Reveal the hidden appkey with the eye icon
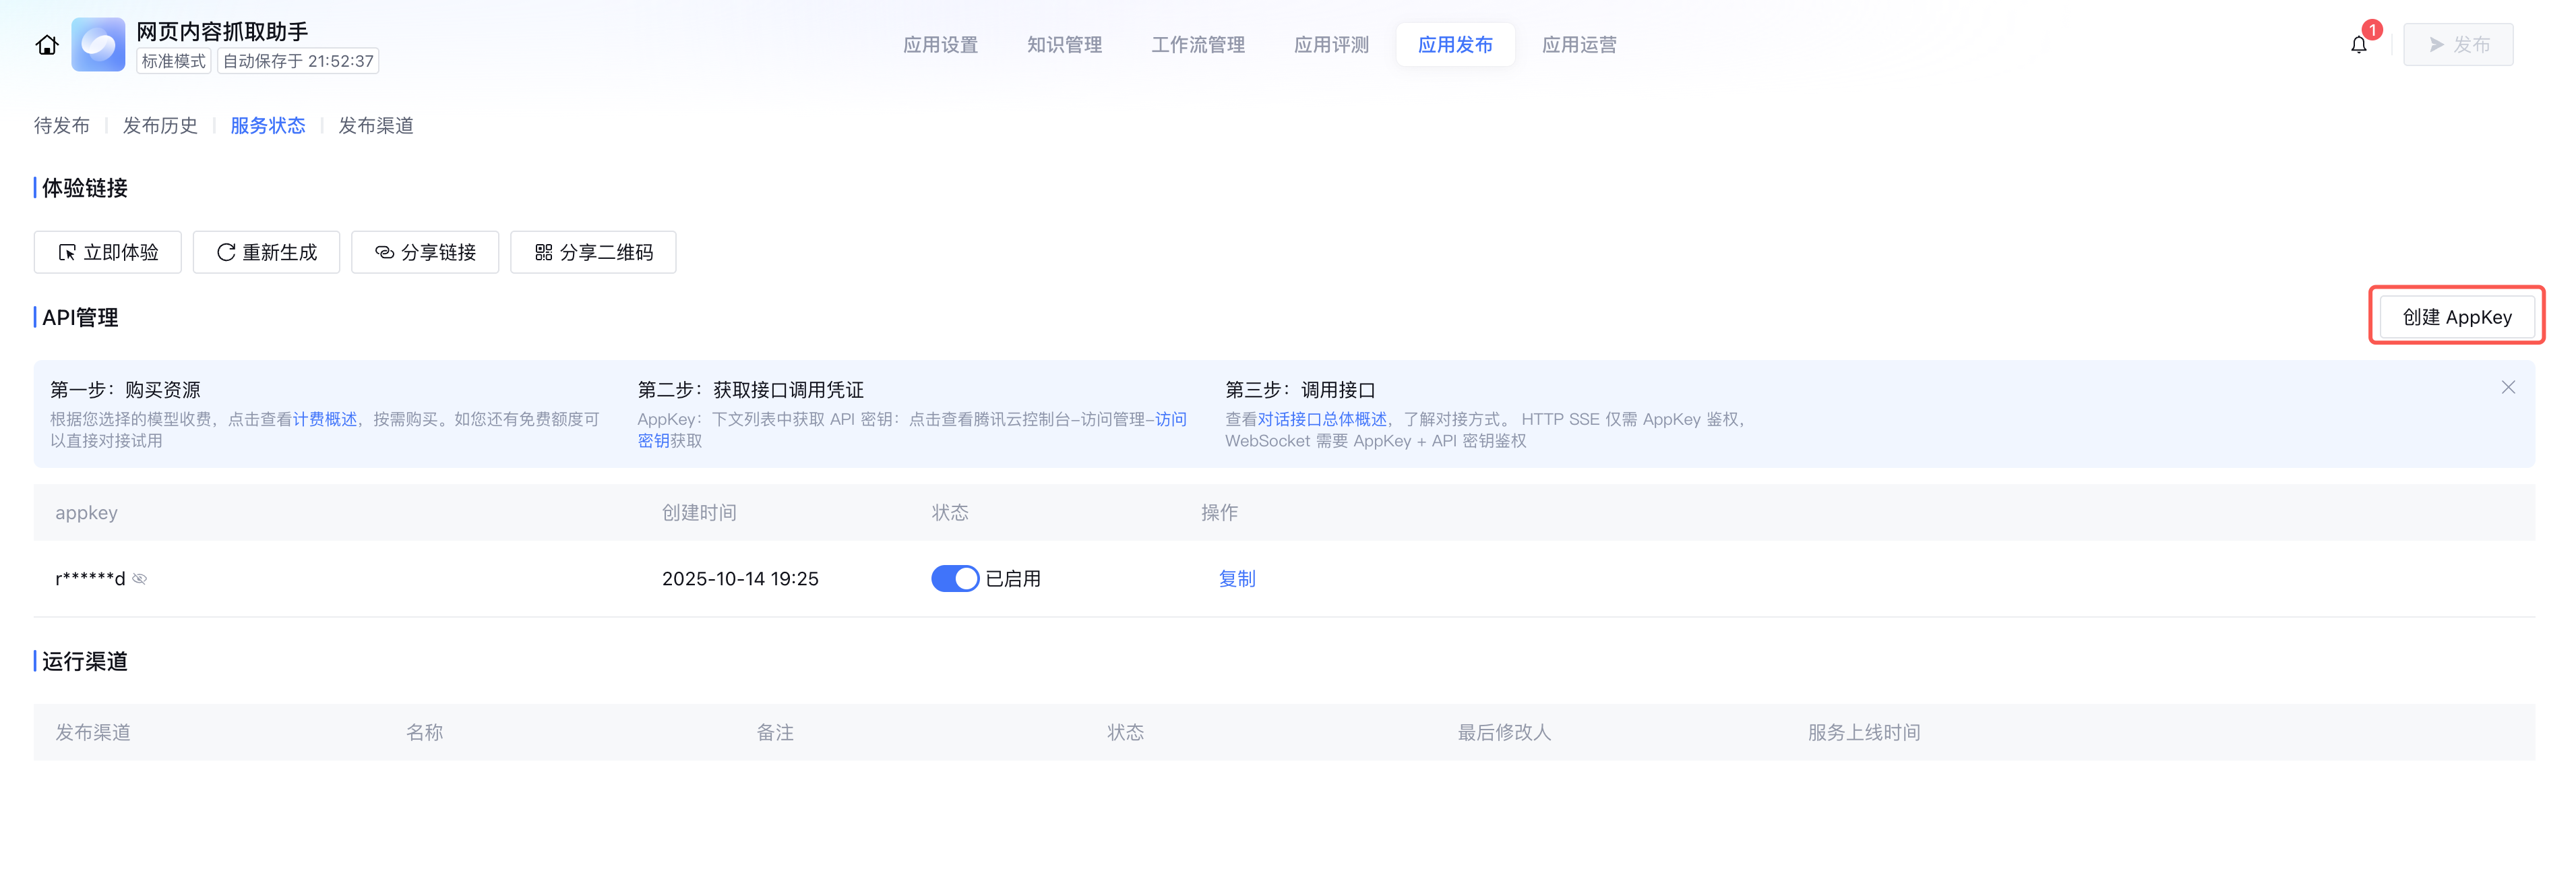 click(x=140, y=579)
